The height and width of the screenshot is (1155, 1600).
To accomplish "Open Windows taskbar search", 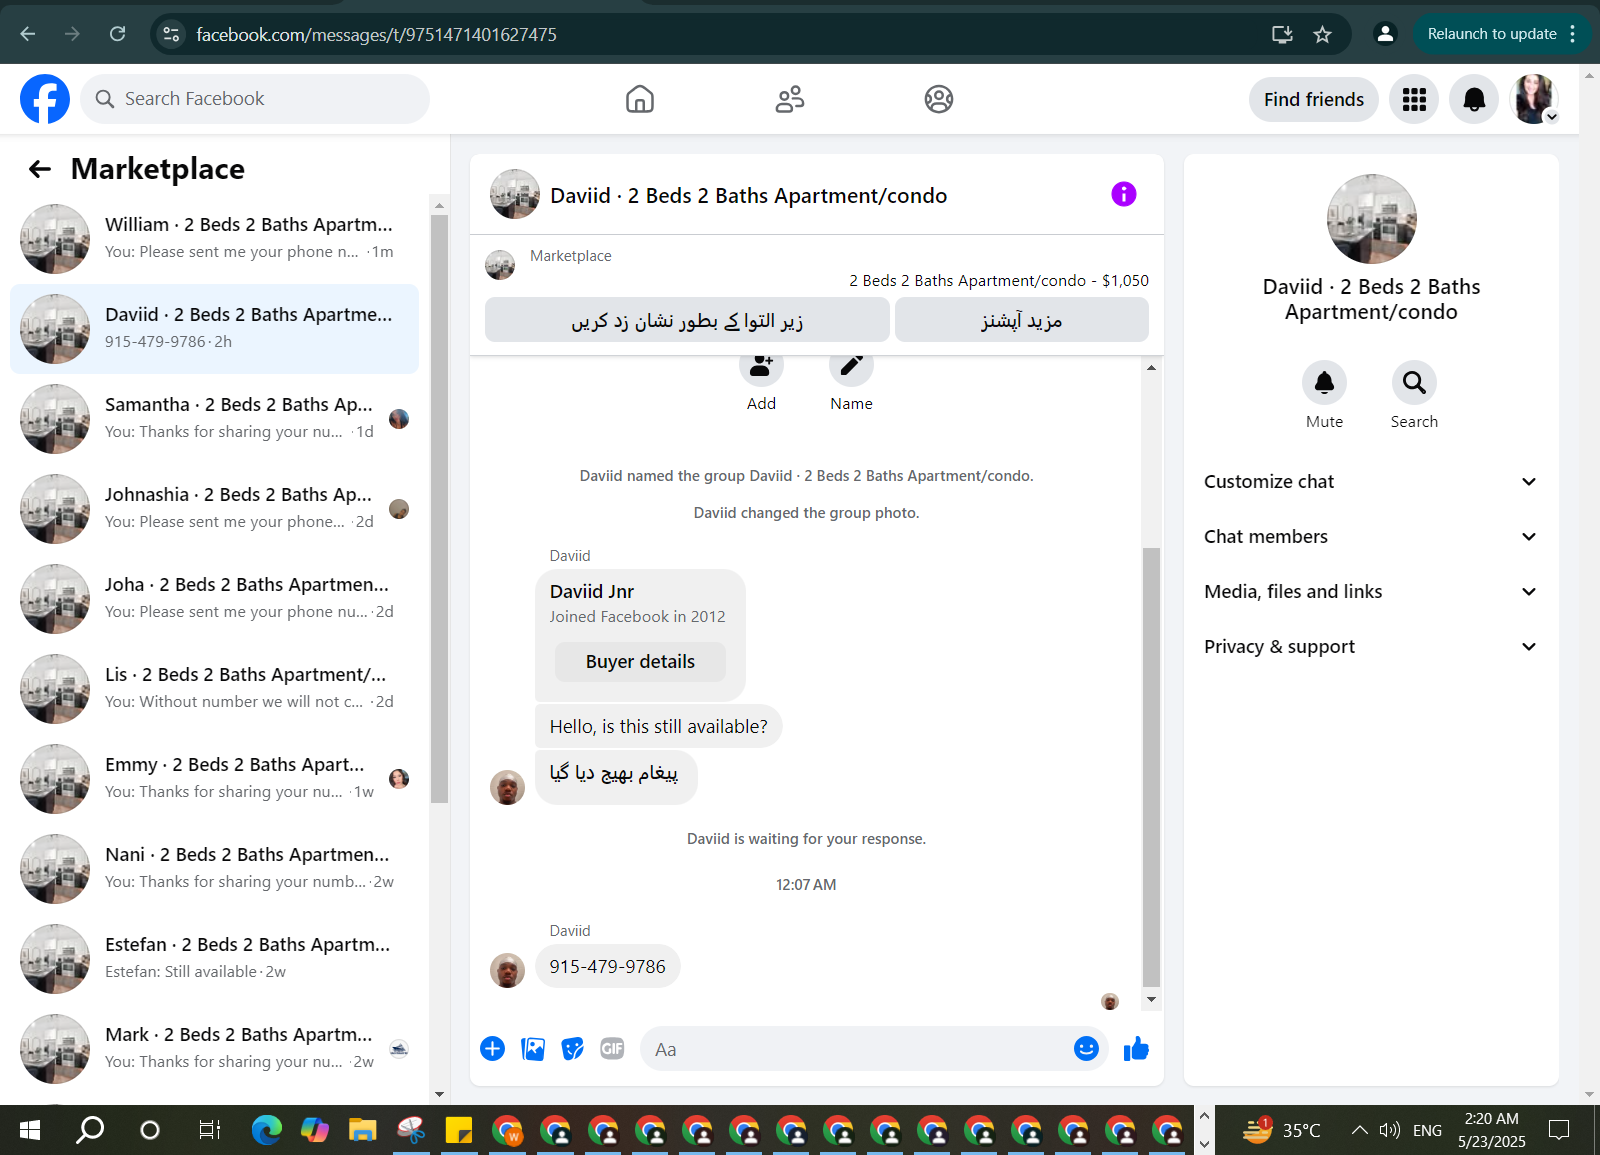I will point(91,1130).
